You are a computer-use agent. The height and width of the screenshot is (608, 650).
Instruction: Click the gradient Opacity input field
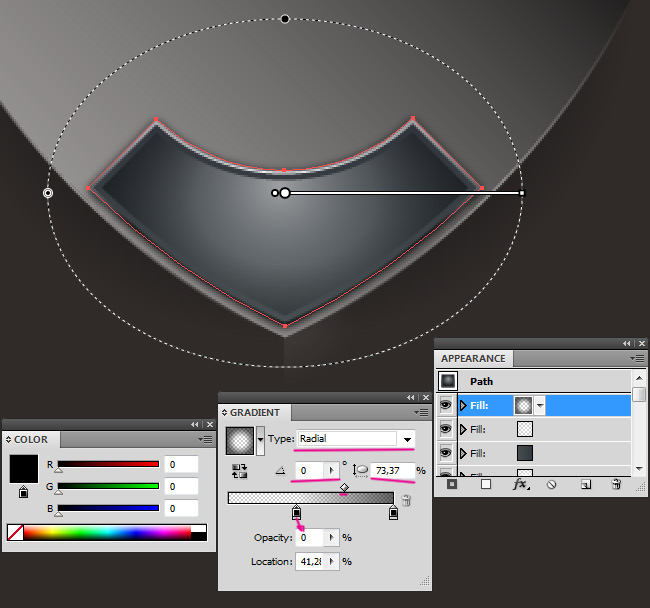(x=310, y=537)
